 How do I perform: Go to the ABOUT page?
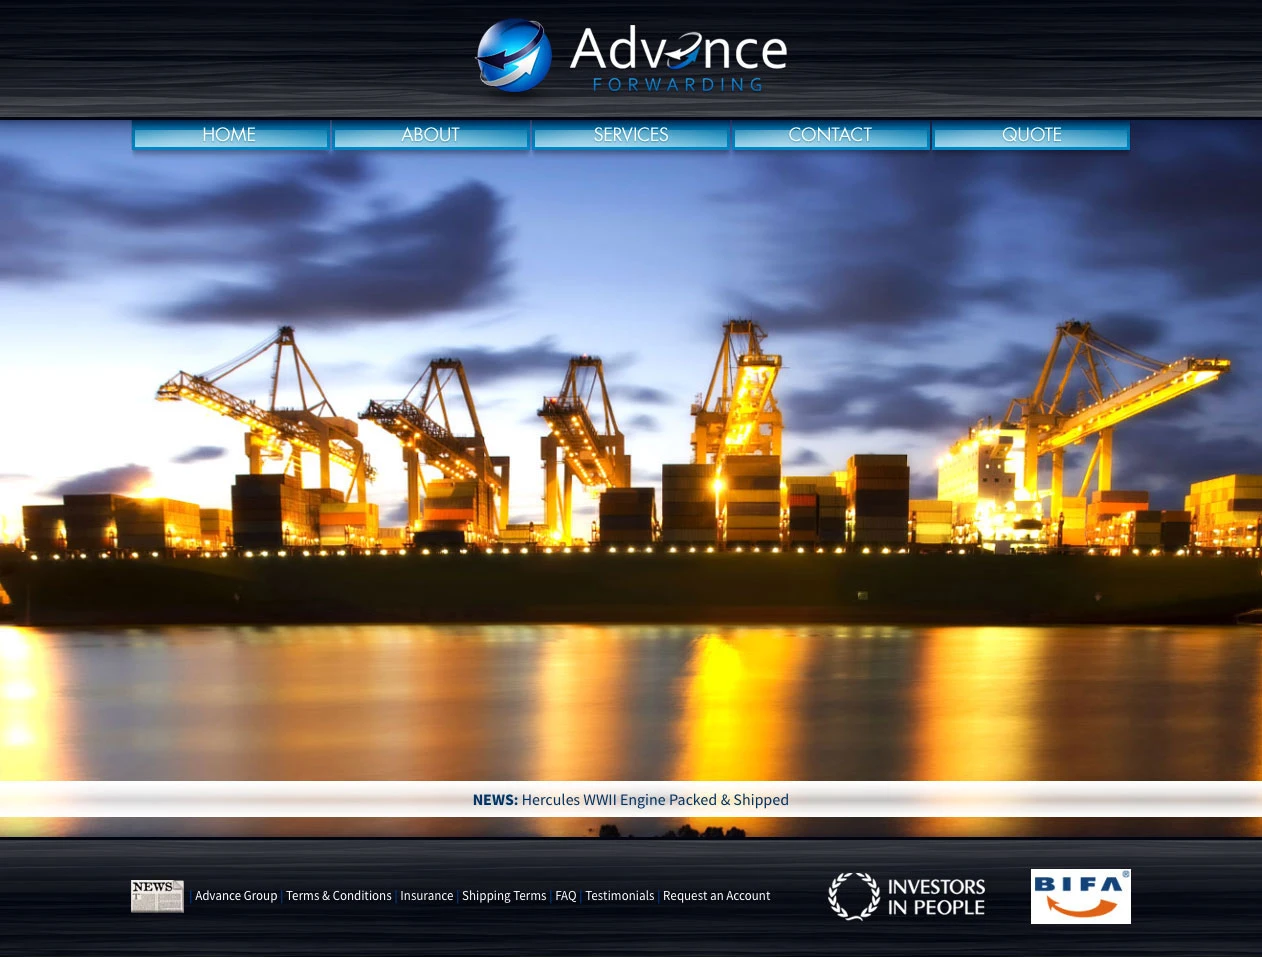[430, 135]
